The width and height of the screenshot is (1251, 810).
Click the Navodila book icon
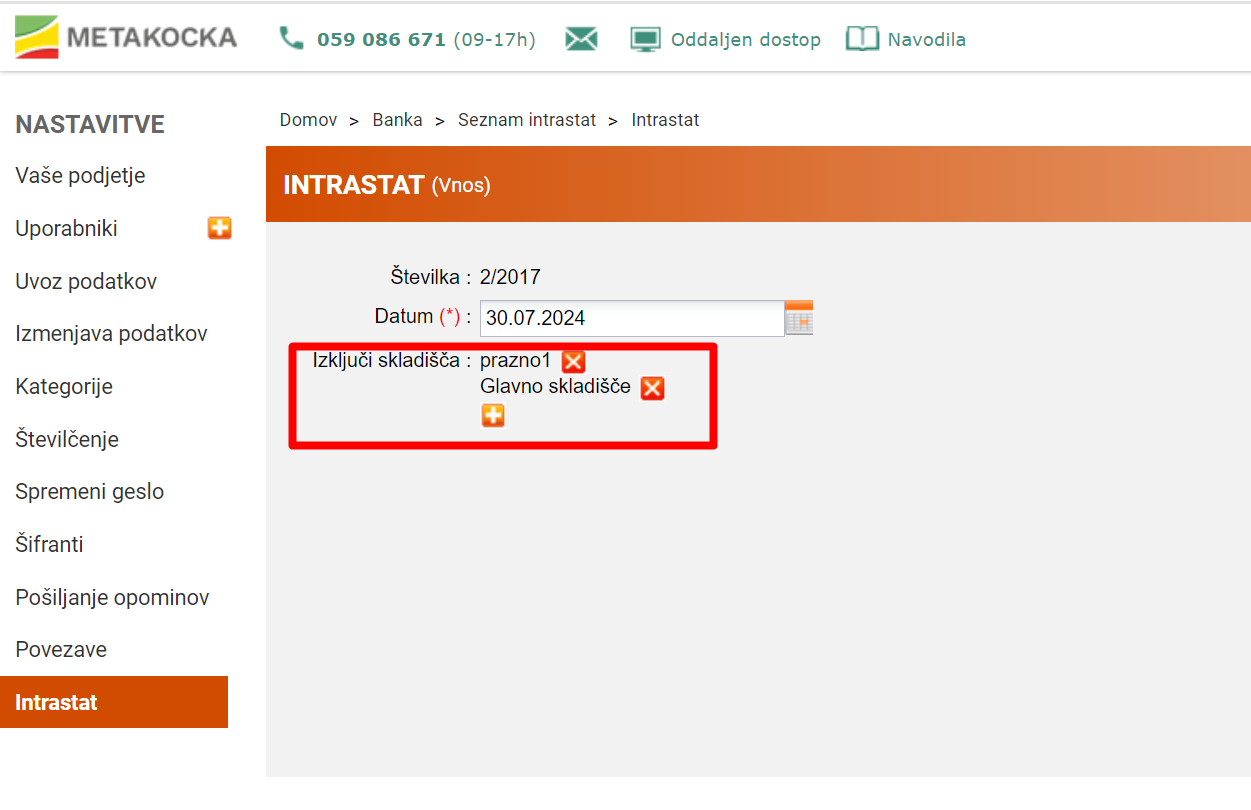pos(861,39)
